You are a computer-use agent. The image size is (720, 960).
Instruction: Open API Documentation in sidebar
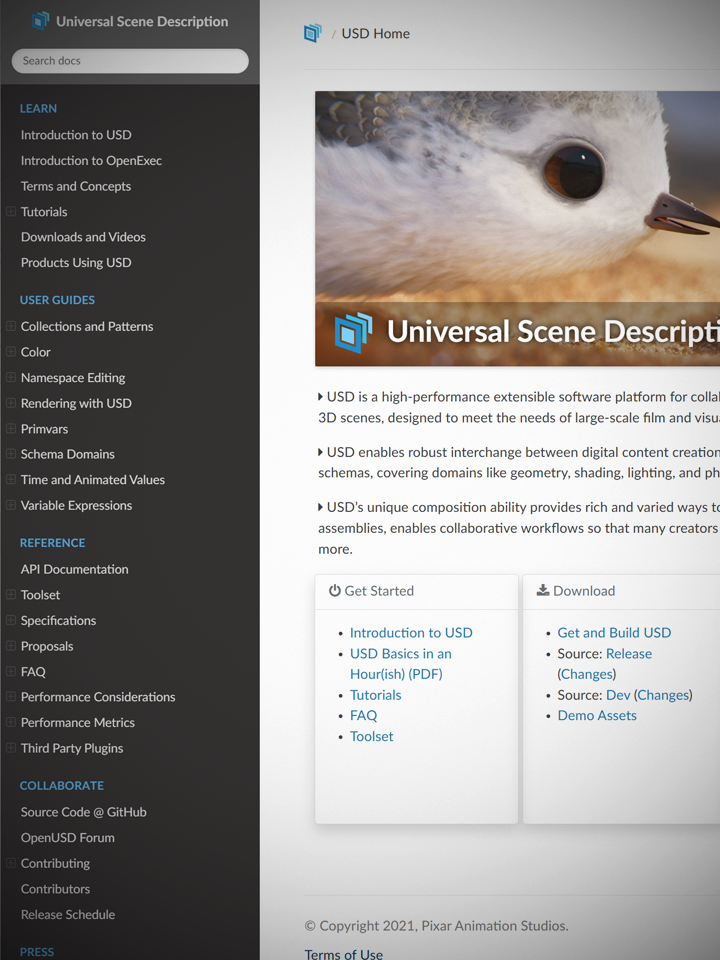click(75, 569)
